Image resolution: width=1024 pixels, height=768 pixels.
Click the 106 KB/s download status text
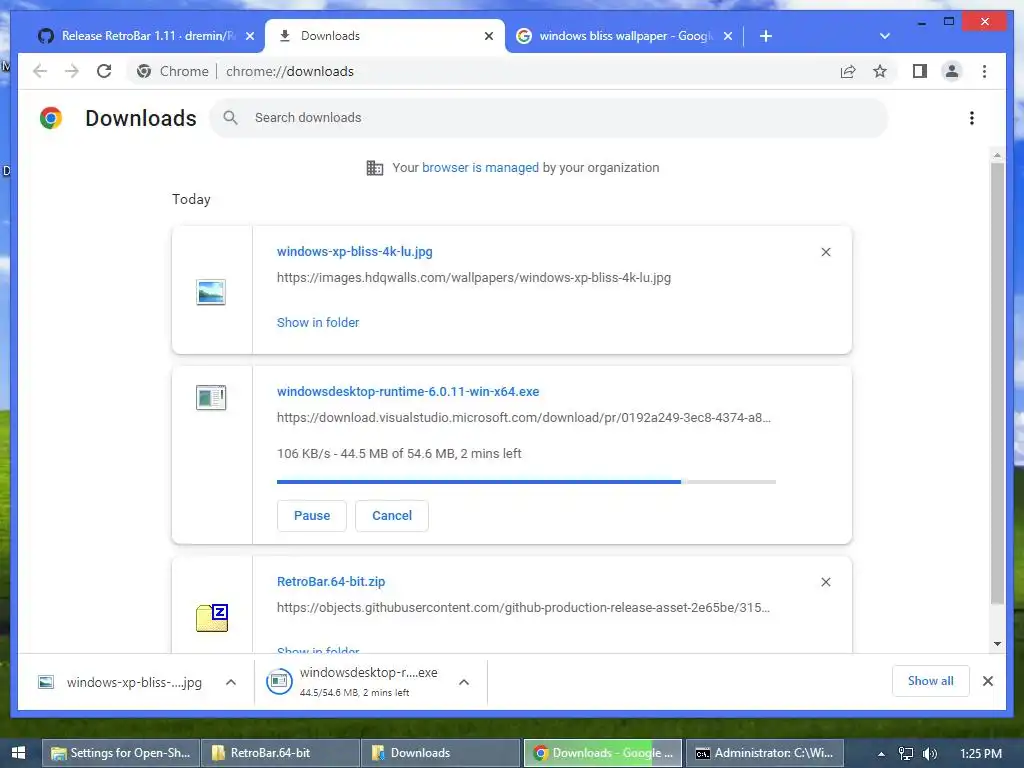pyautogui.click(x=399, y=454)
